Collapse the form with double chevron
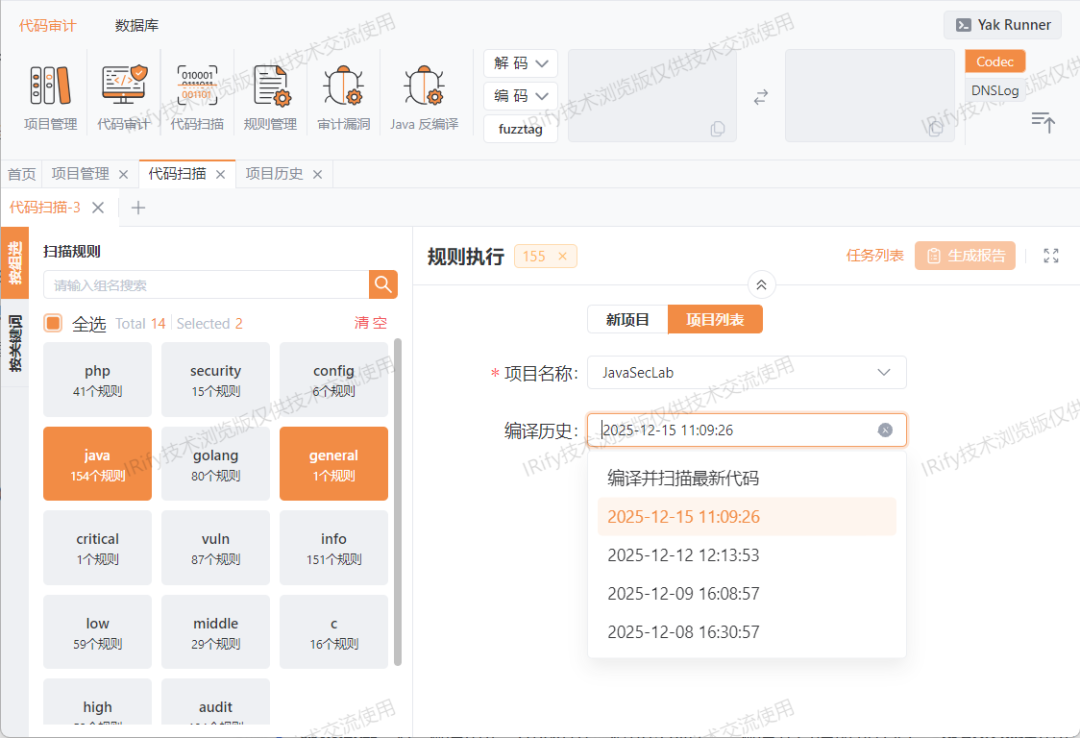The width and height of the screenshot is (1080, 738). (761, 285)
